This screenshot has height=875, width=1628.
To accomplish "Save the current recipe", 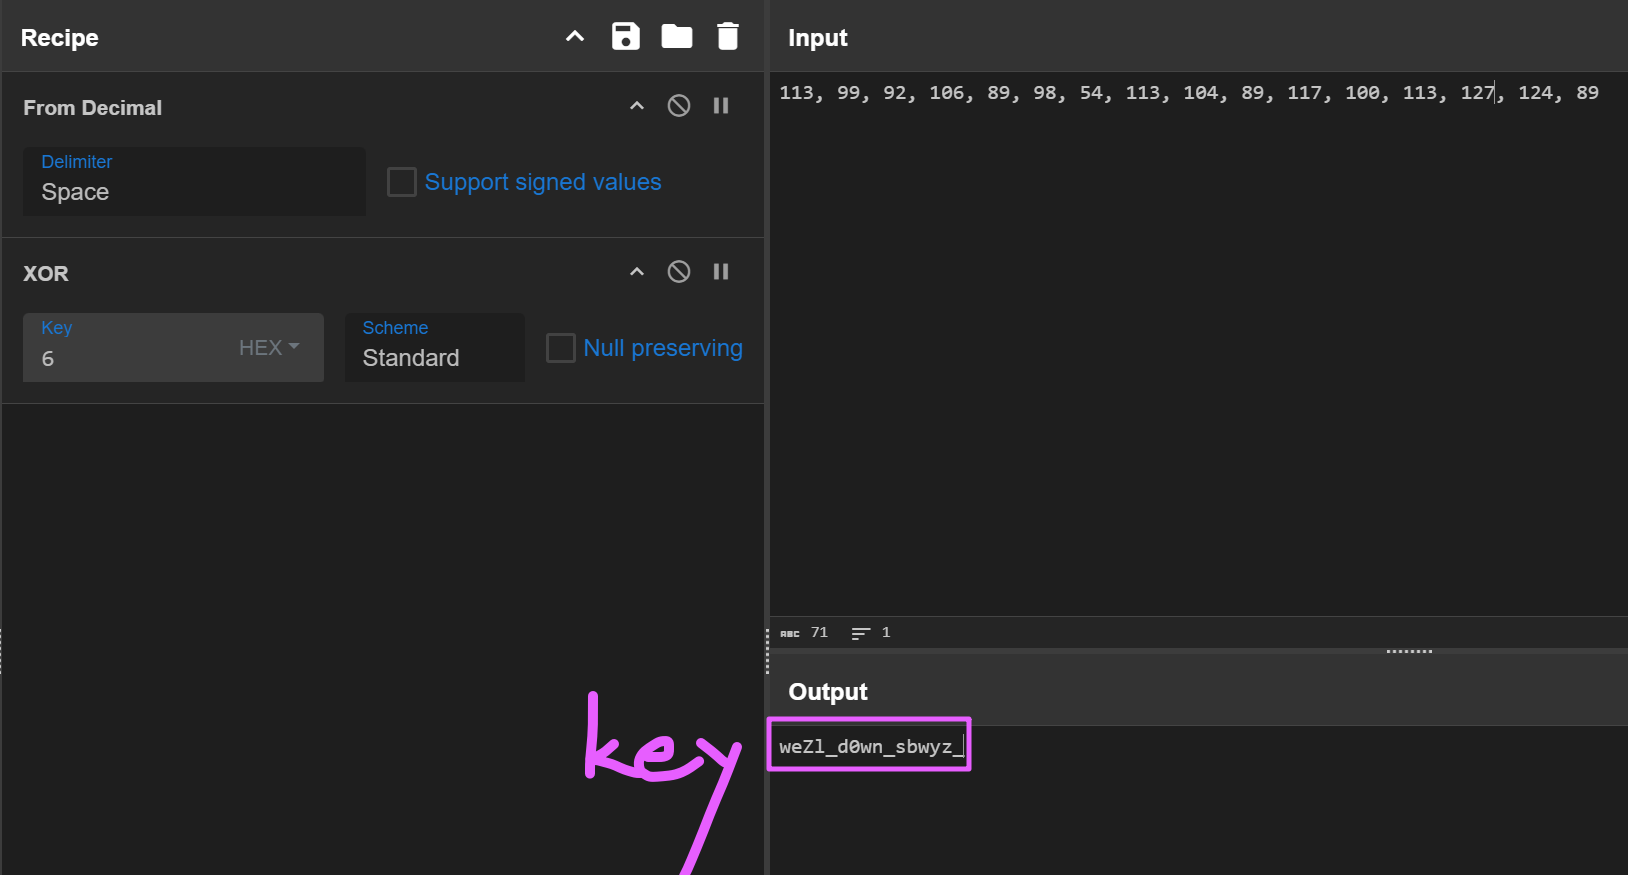I will [x=626, y=37].
